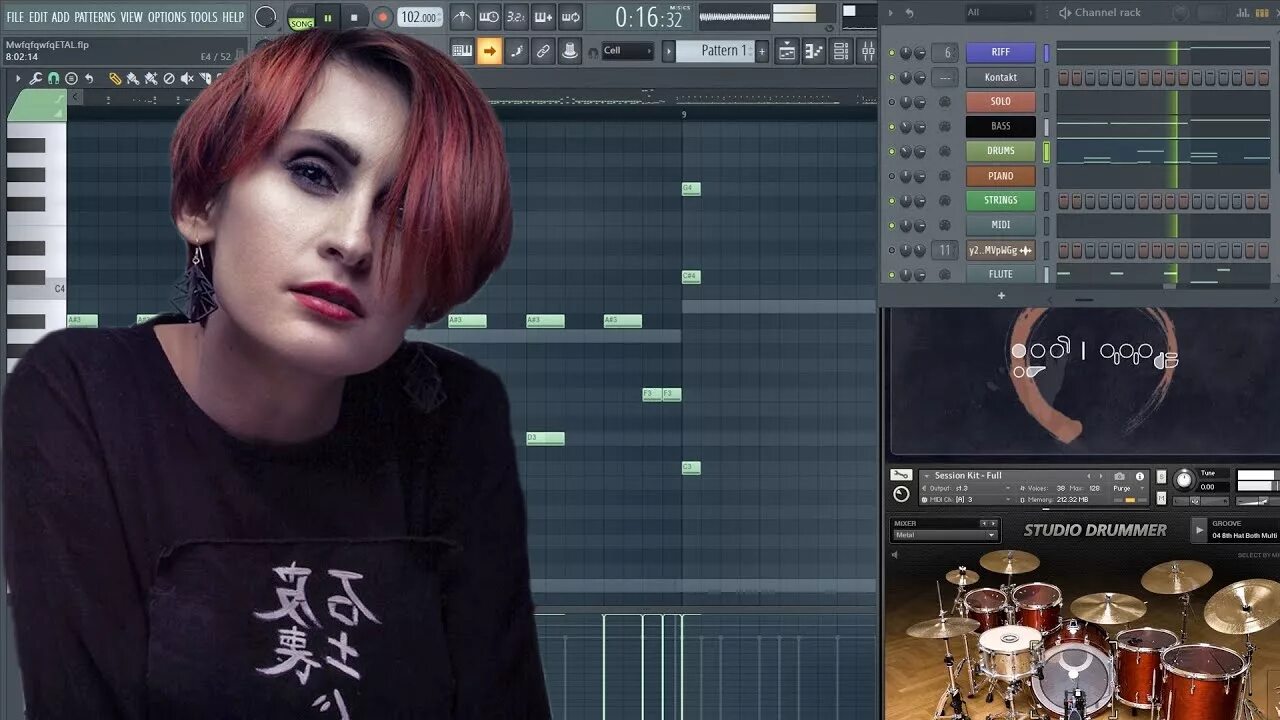Select the FLUTE channel

point(1000,274)
